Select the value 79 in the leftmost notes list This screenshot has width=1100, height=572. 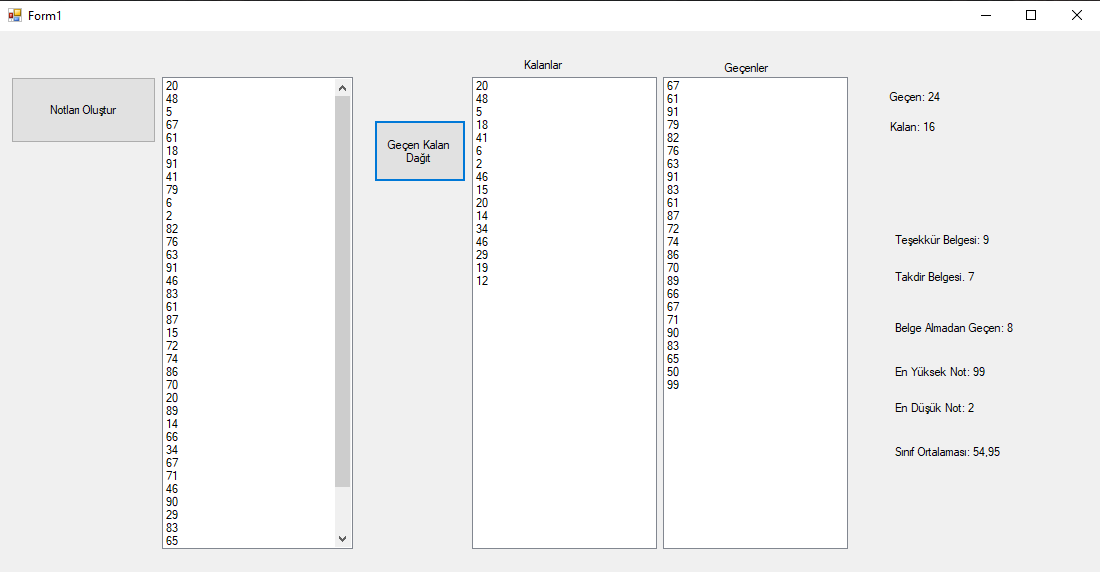click(x=172, y=190)
